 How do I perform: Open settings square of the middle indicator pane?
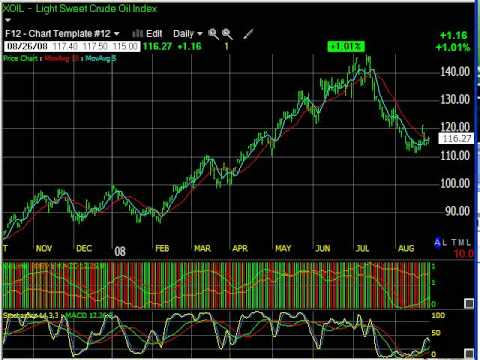click(469, 303)
